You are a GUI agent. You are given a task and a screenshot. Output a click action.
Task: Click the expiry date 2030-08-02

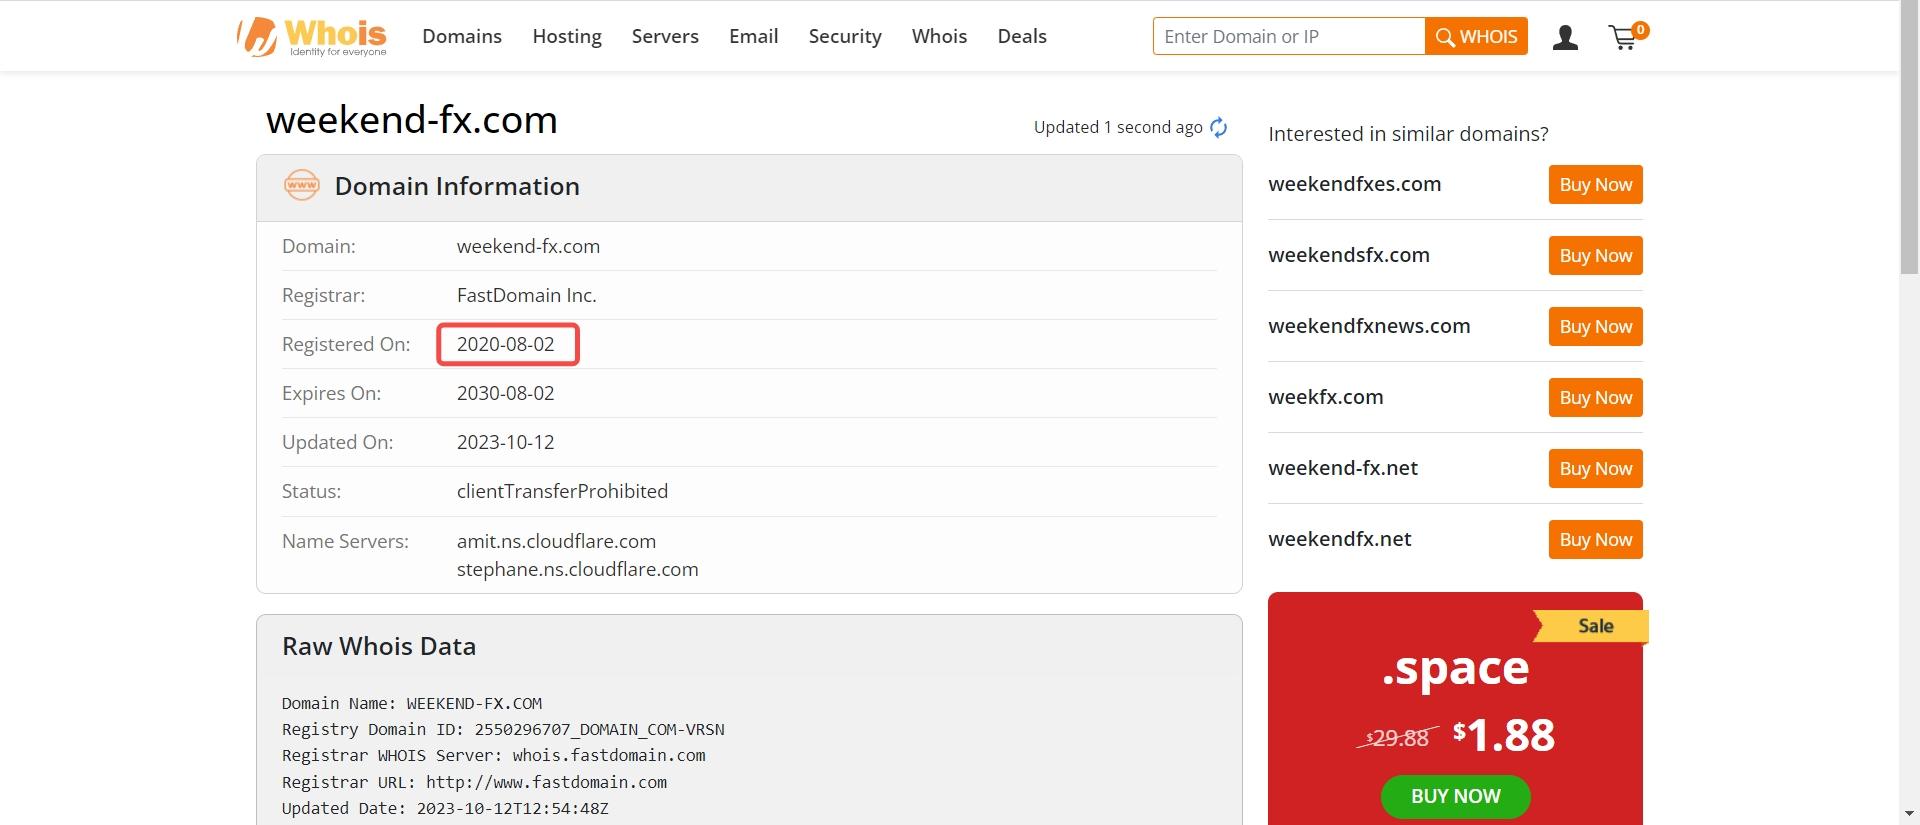(506, 393)
